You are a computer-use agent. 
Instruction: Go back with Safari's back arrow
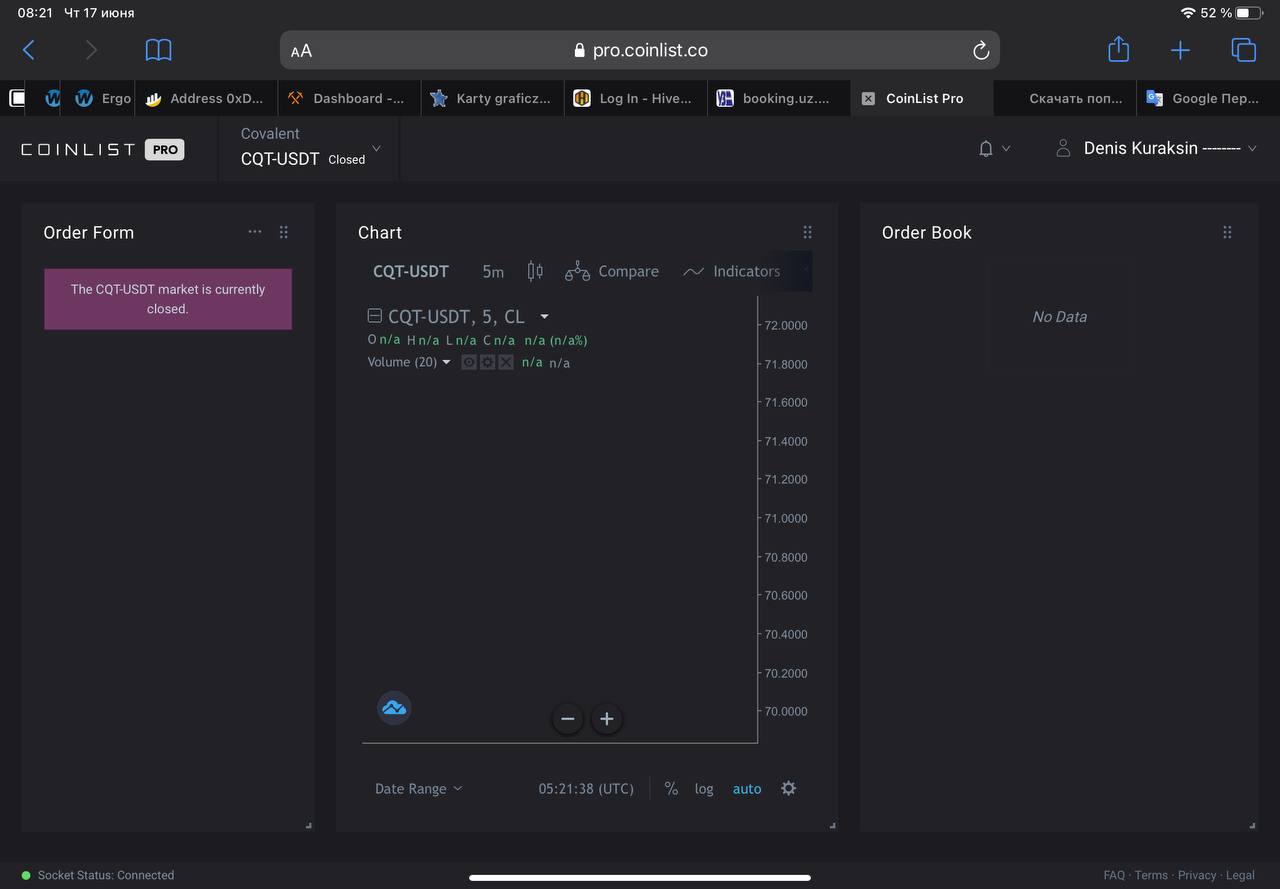pos(28,50)
